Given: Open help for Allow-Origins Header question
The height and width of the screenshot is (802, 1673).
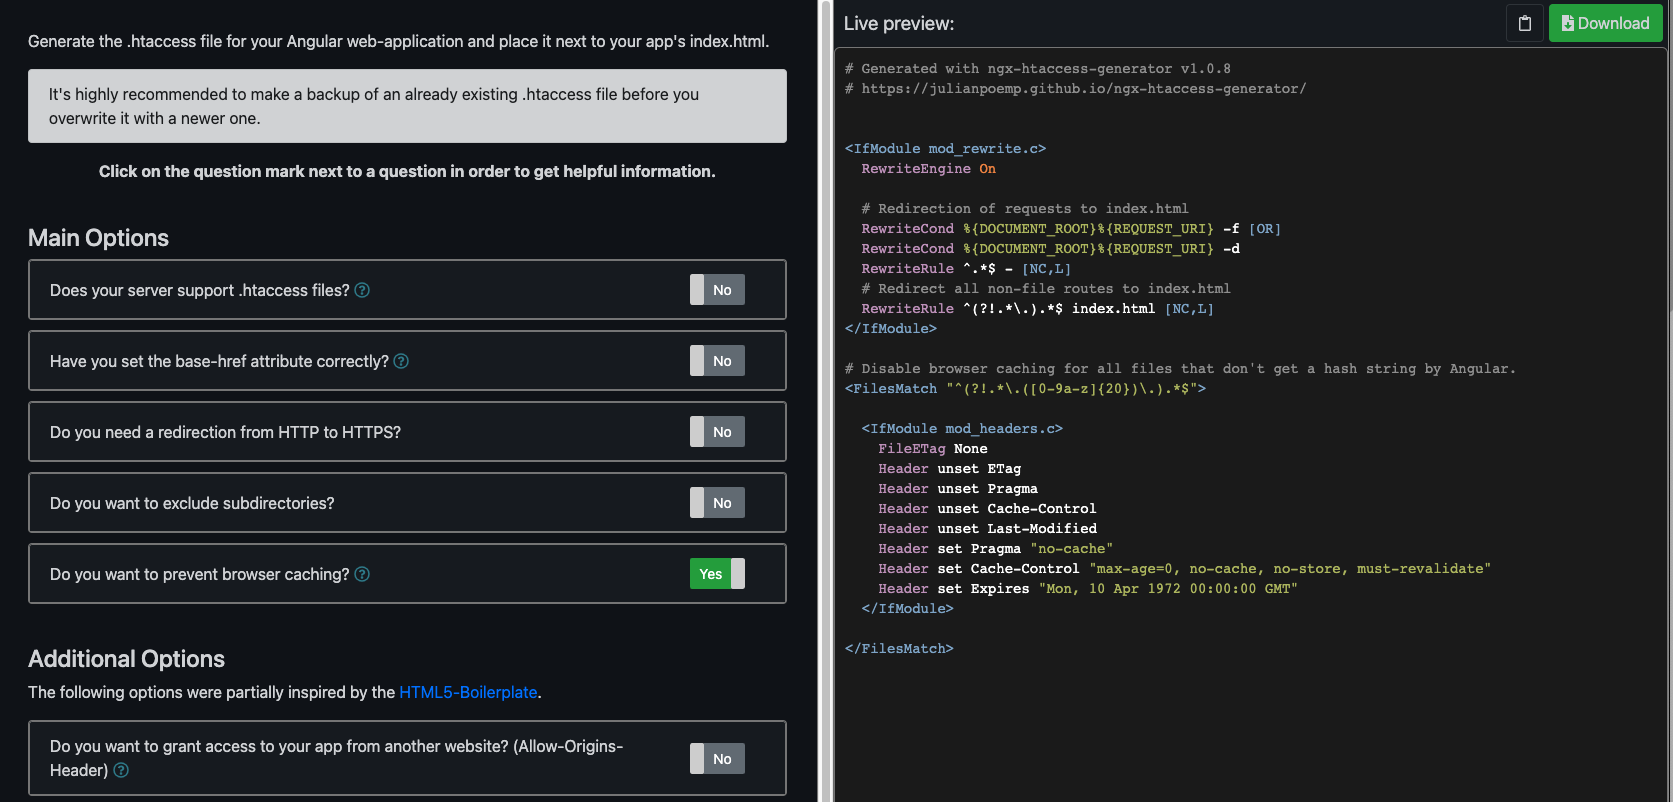Looking at the screenshot, I should (121, 770).
